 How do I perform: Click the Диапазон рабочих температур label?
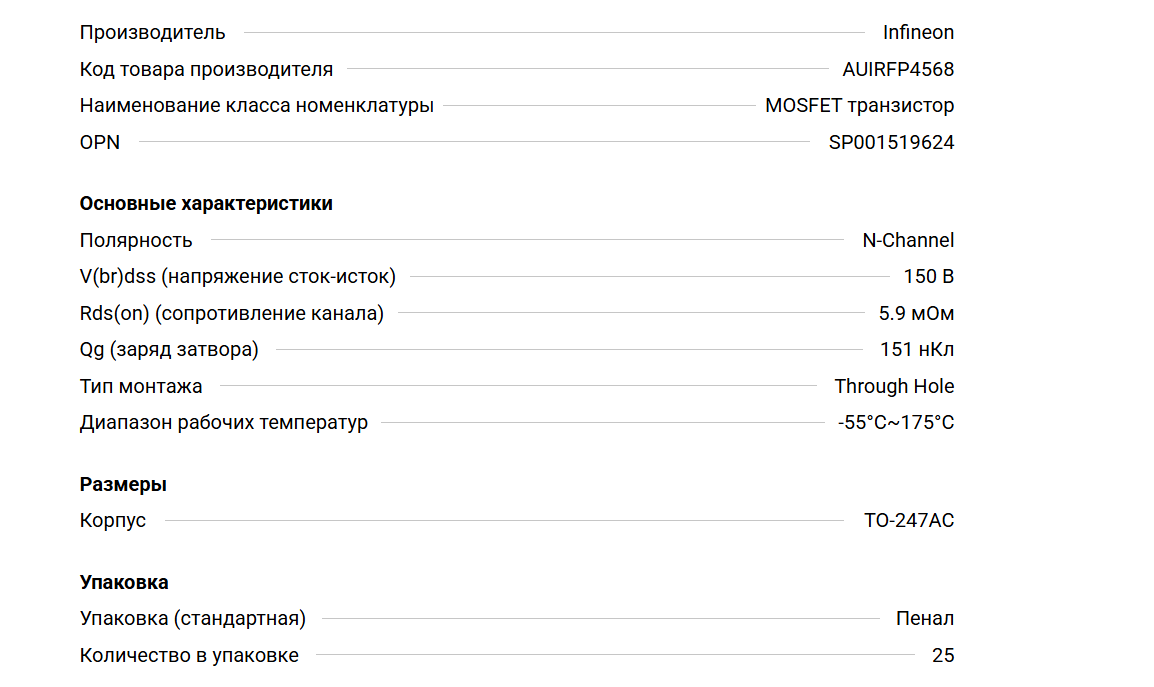click(x=223, y=422)
